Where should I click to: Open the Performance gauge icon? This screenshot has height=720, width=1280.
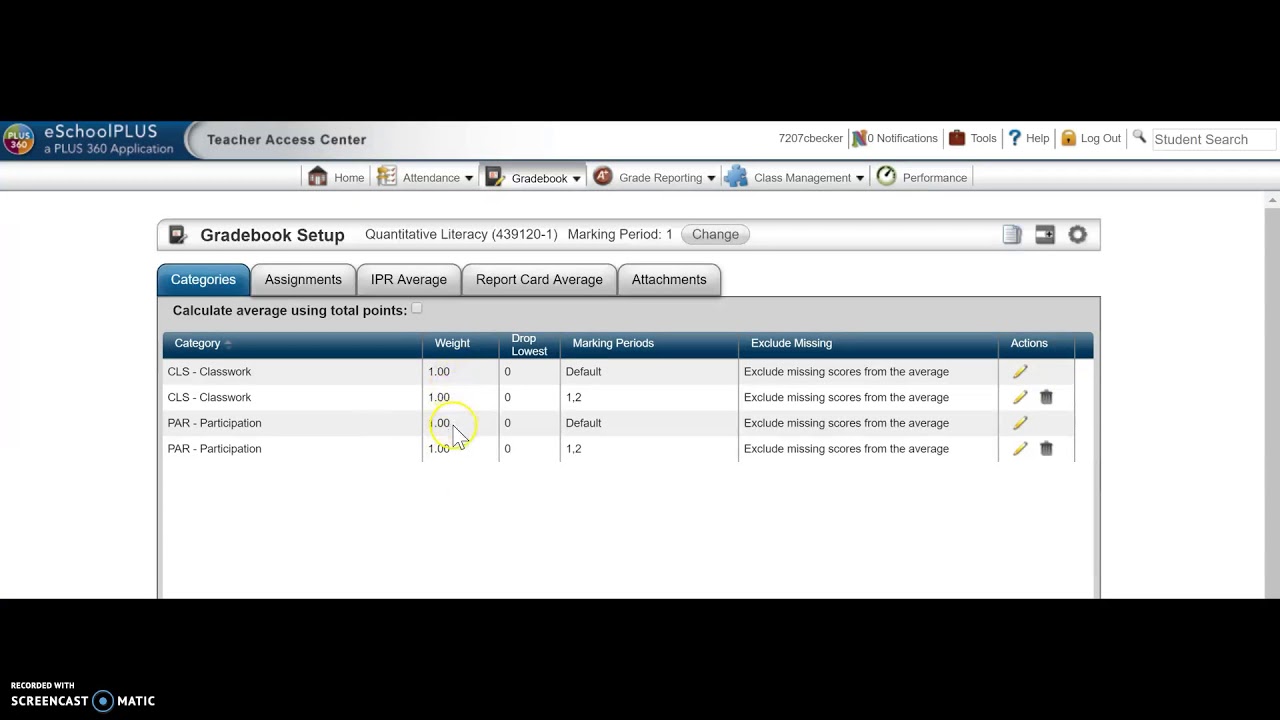[x=886, y=177]
